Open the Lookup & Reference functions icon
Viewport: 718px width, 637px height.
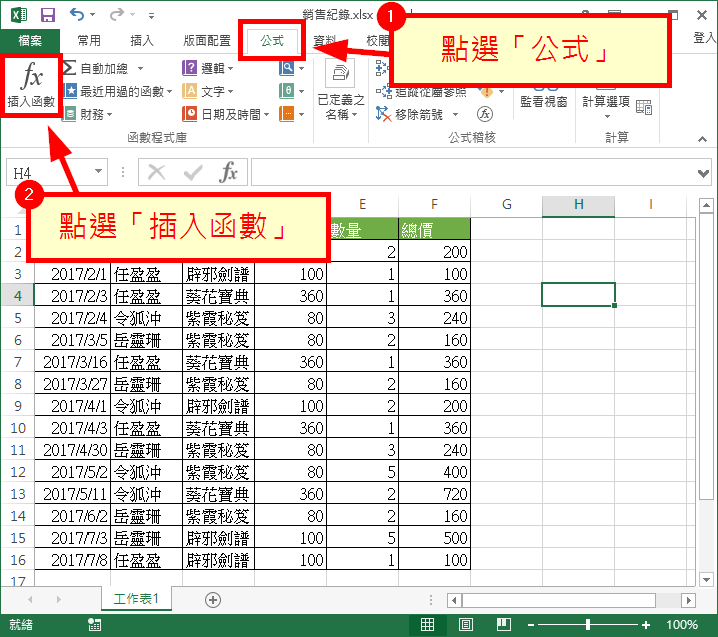click(287, 68)
